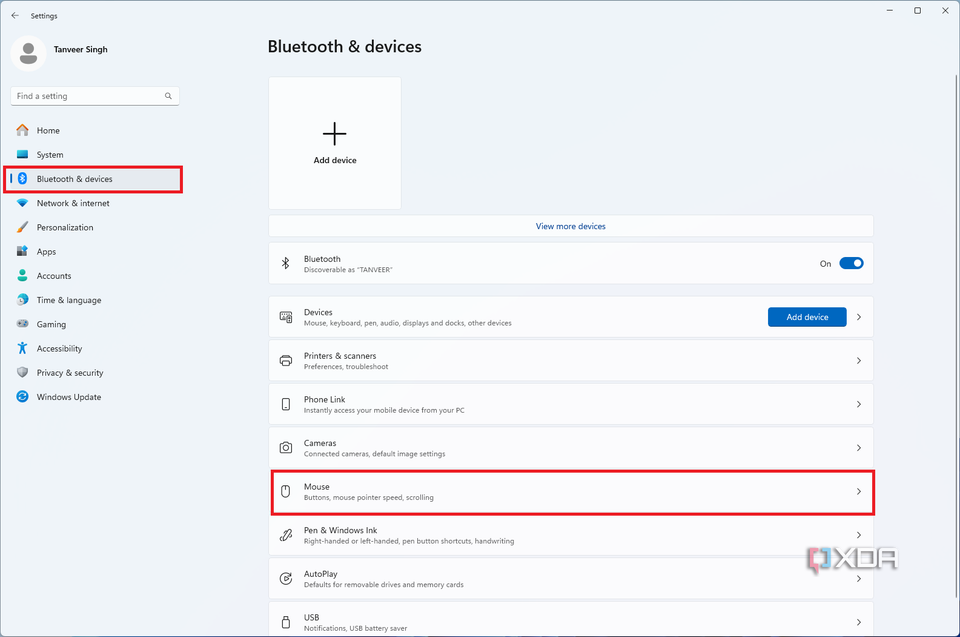
Task: Click the Pen & Windows Ink pen icon
Action: [x=286, y=535]
